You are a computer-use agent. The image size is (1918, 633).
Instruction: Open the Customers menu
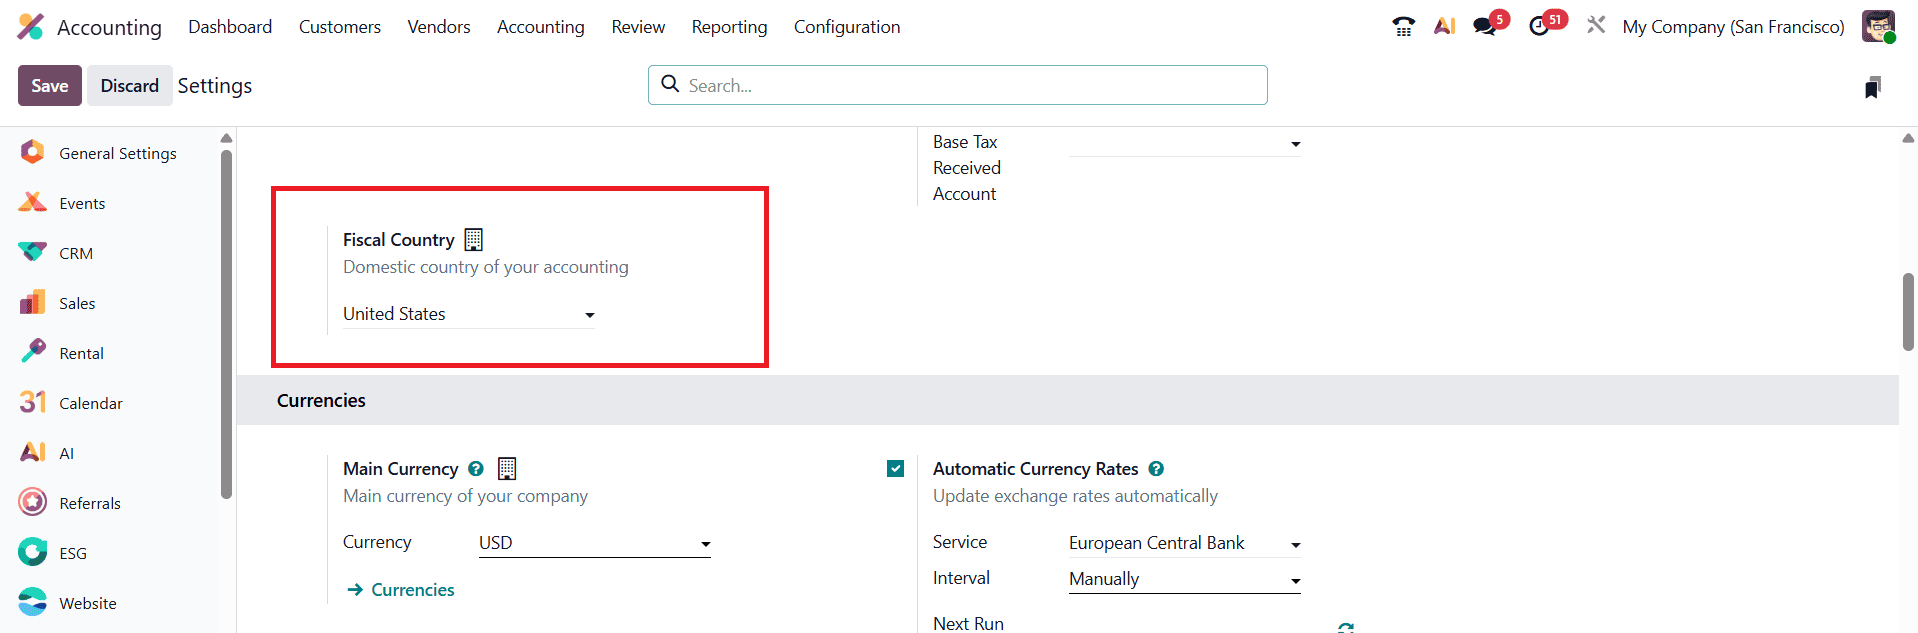[x=340, y=27]
